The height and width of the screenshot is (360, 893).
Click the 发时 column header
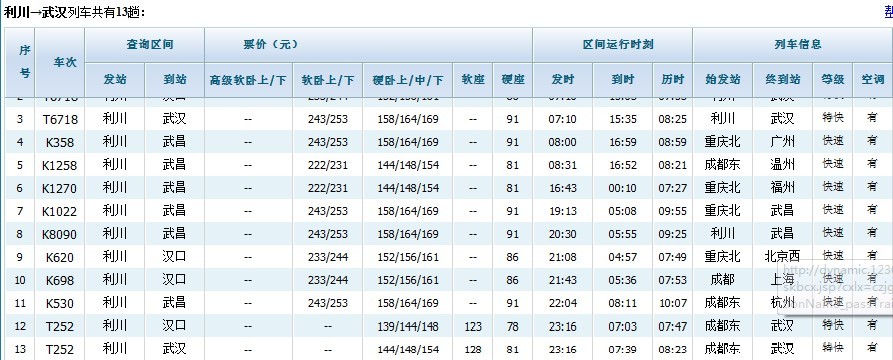(563, 80)
